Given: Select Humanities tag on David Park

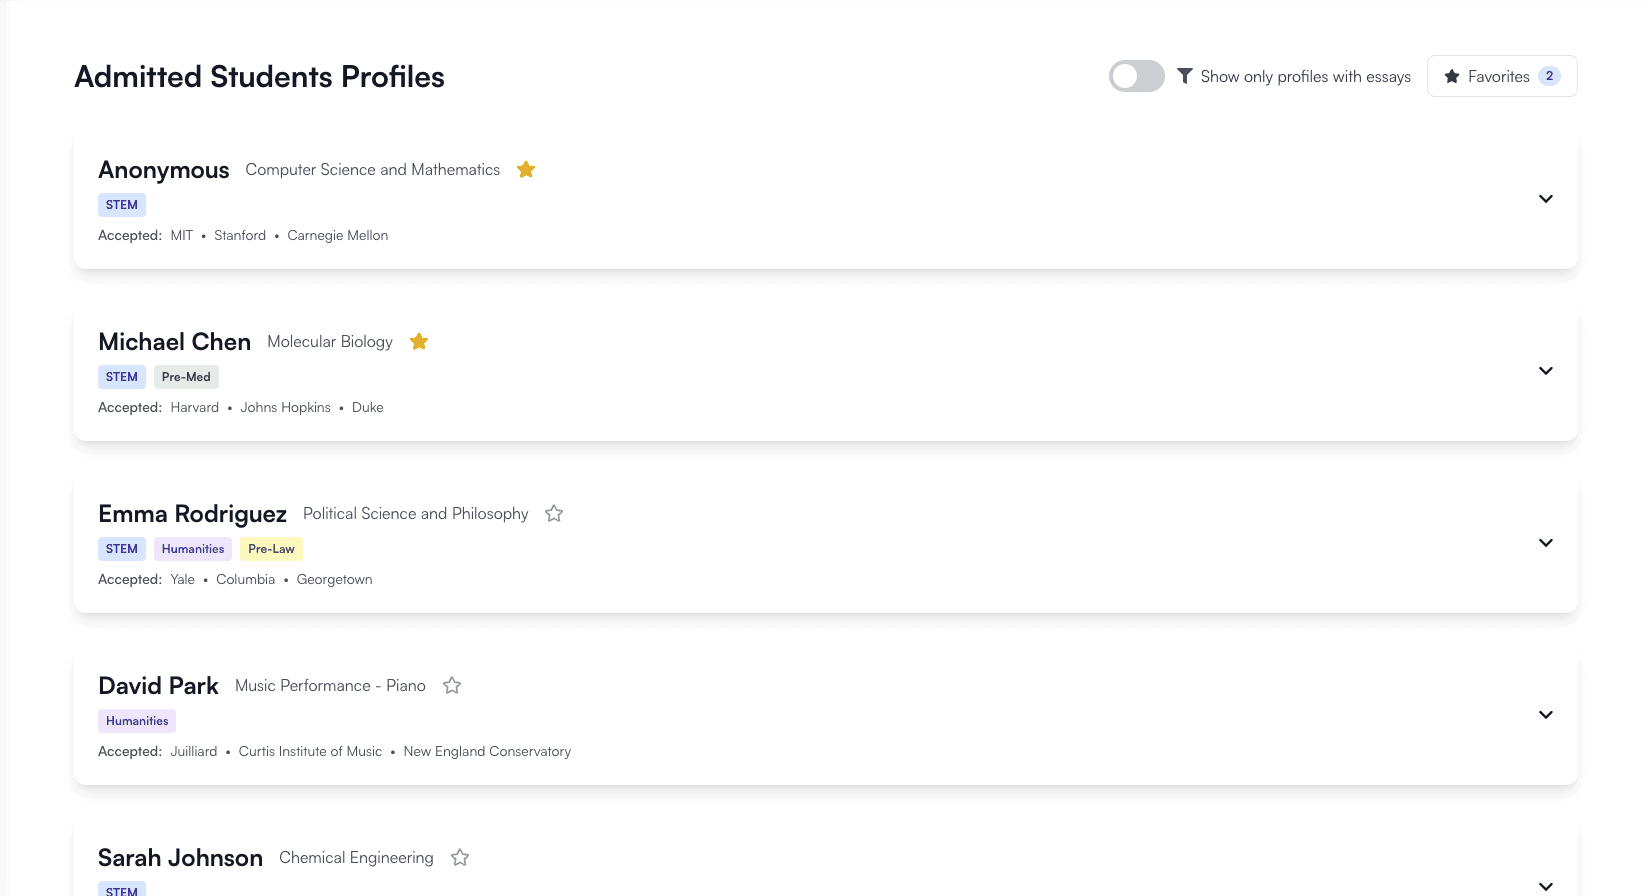Looking at the screenshot, I should [137, 721].
